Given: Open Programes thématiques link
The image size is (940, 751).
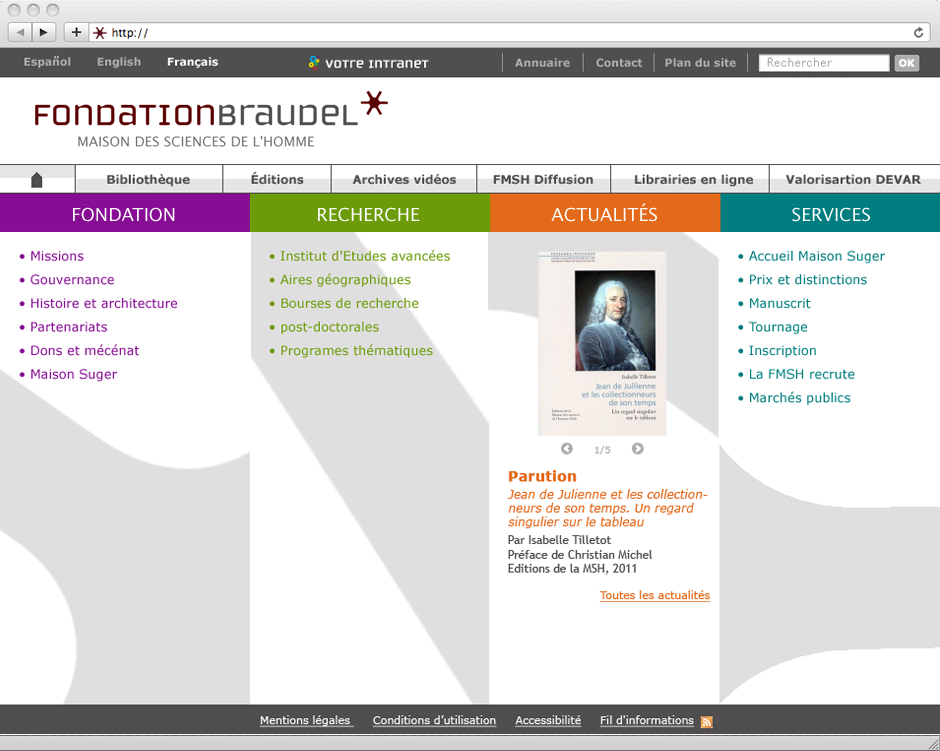Looking at the screenshot, I should (x=357, y=351).
